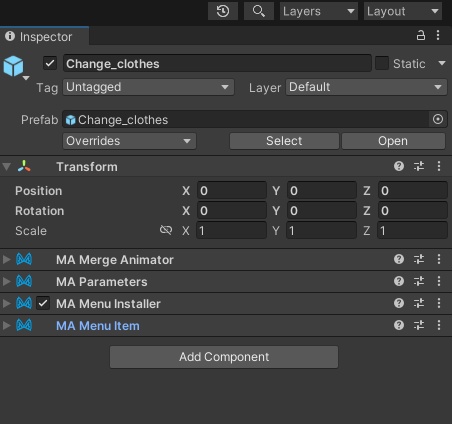Disable MA Menu Installer component checkbox
This screenshot has width=453, height=424.
43,303
